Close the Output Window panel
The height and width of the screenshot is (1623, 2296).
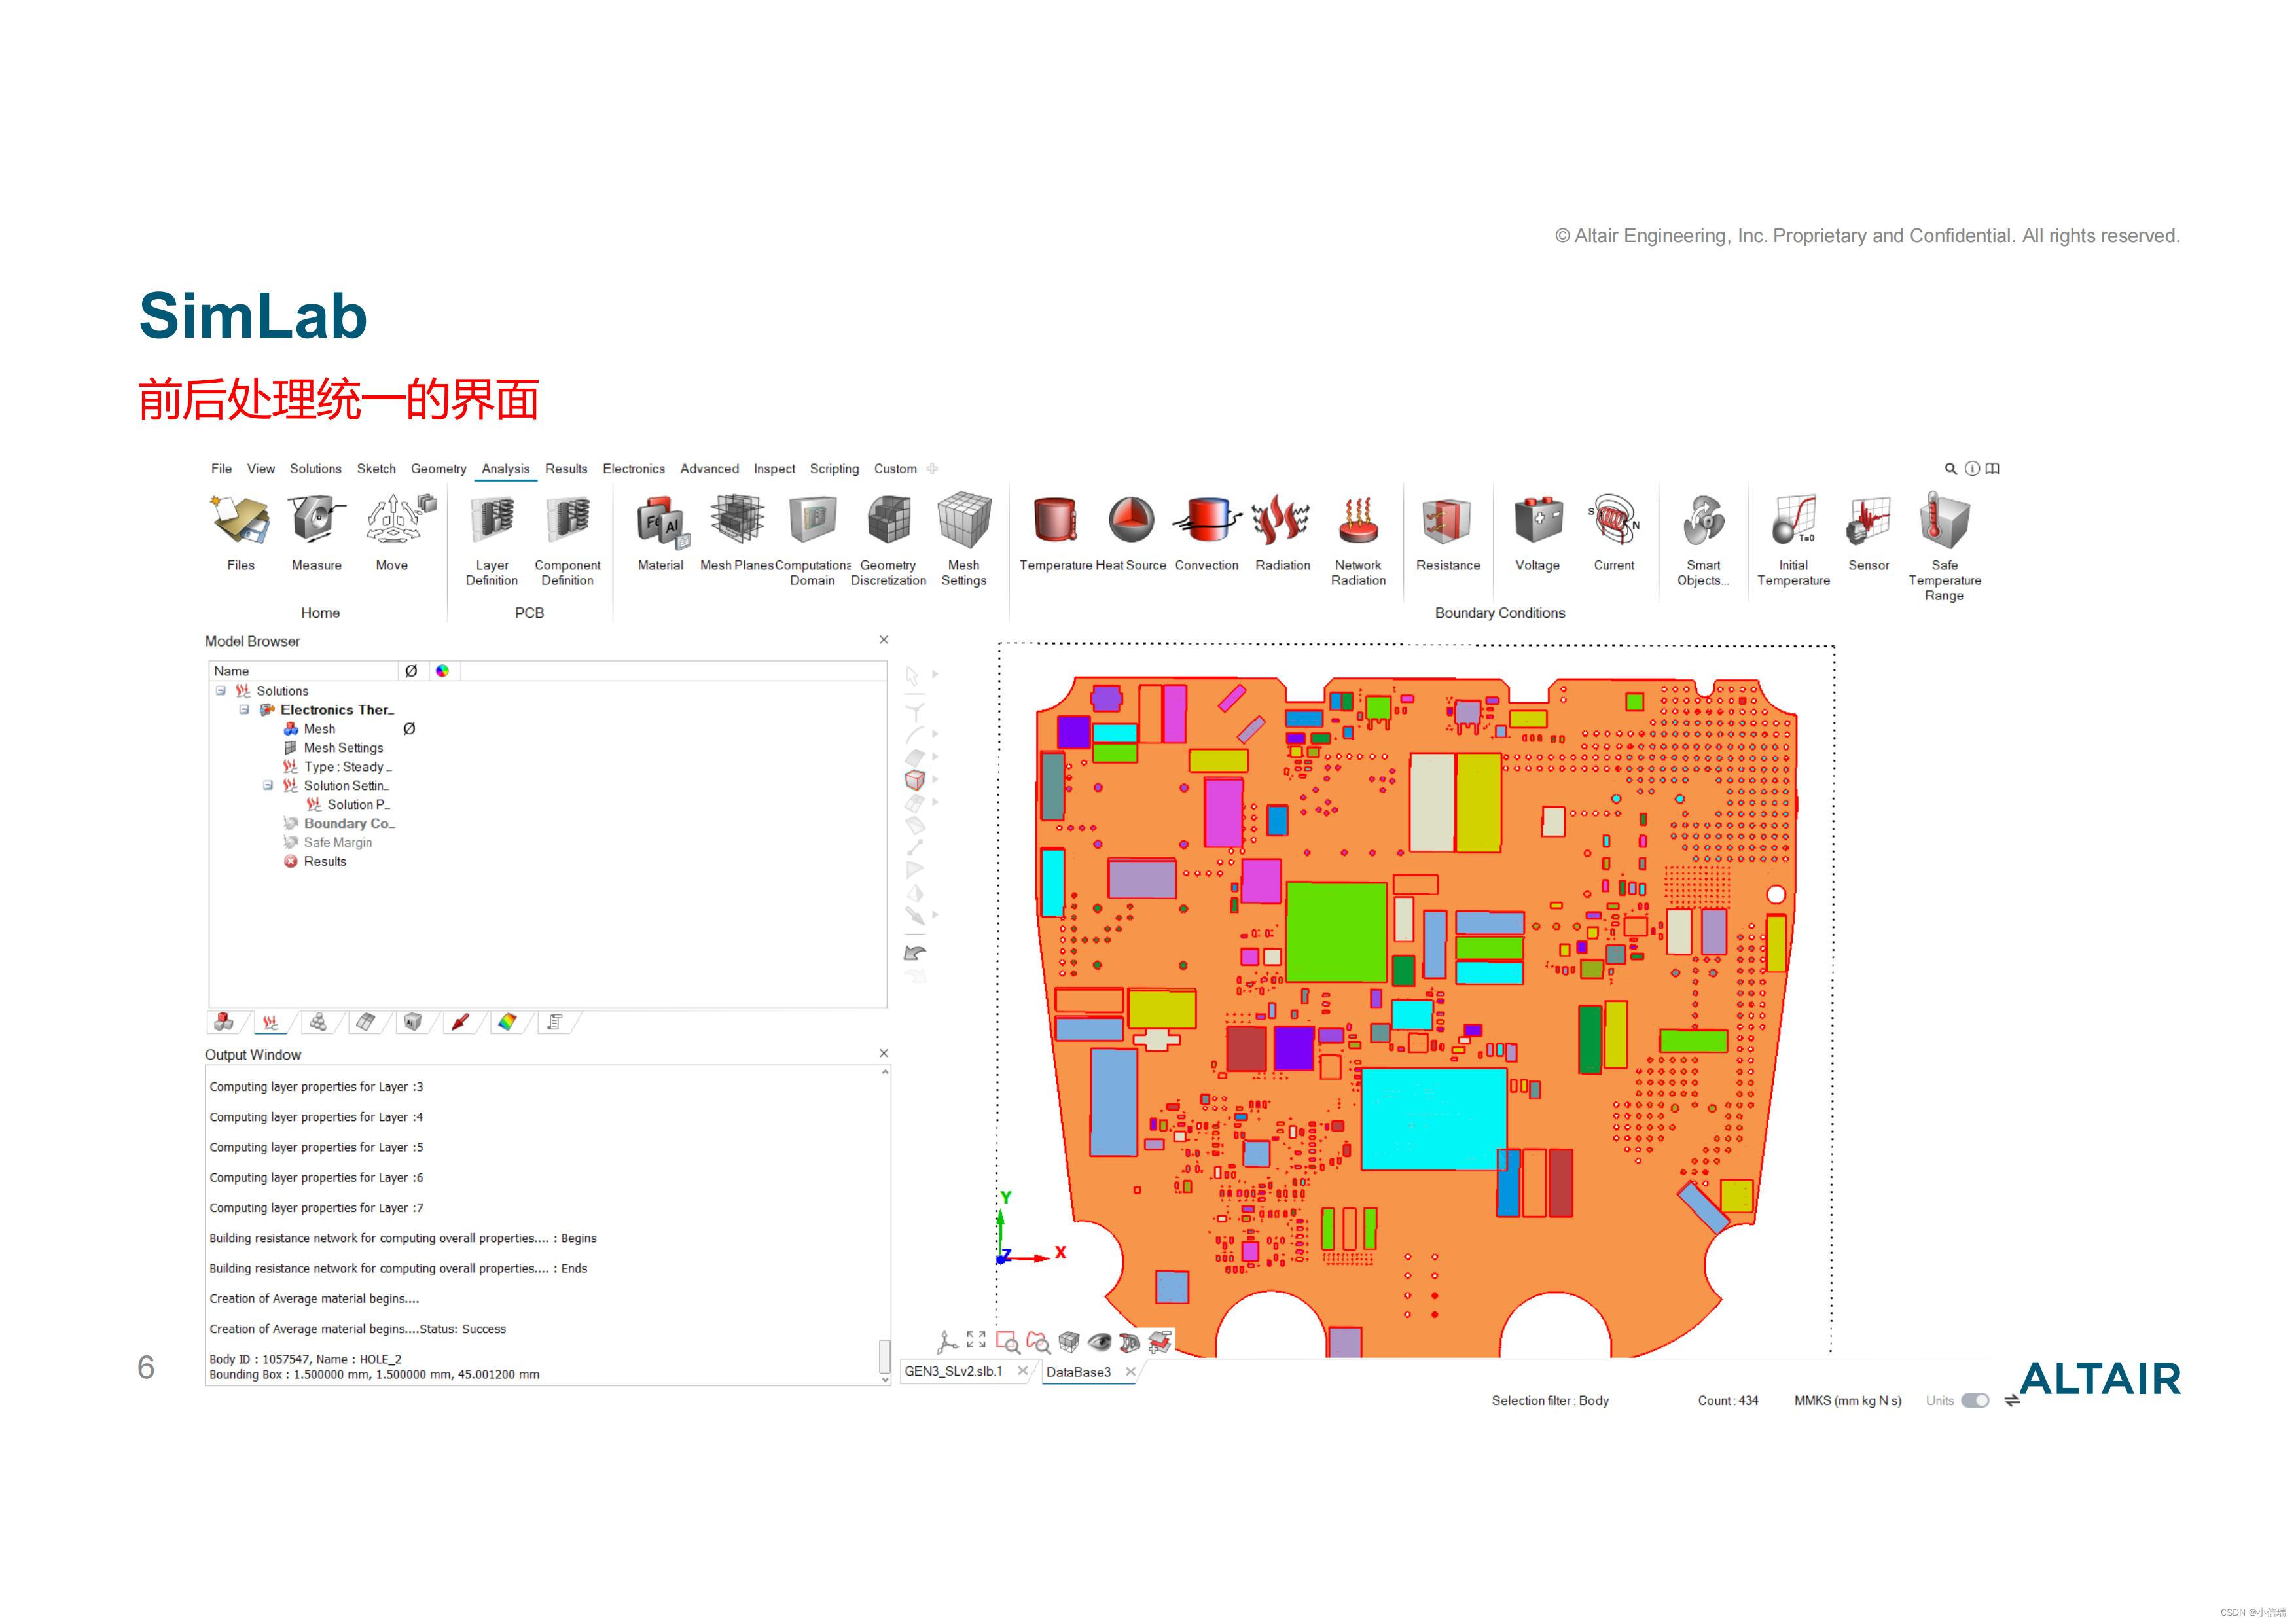[x=883, y=1053]
